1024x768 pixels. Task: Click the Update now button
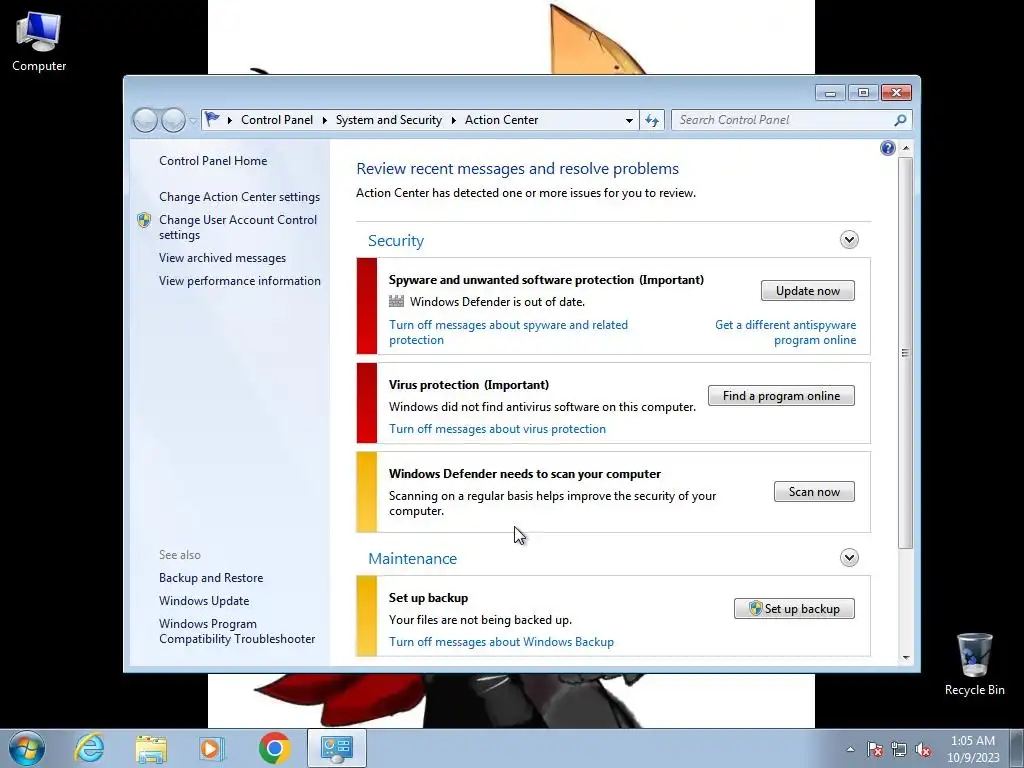click(x=808, y=291)
